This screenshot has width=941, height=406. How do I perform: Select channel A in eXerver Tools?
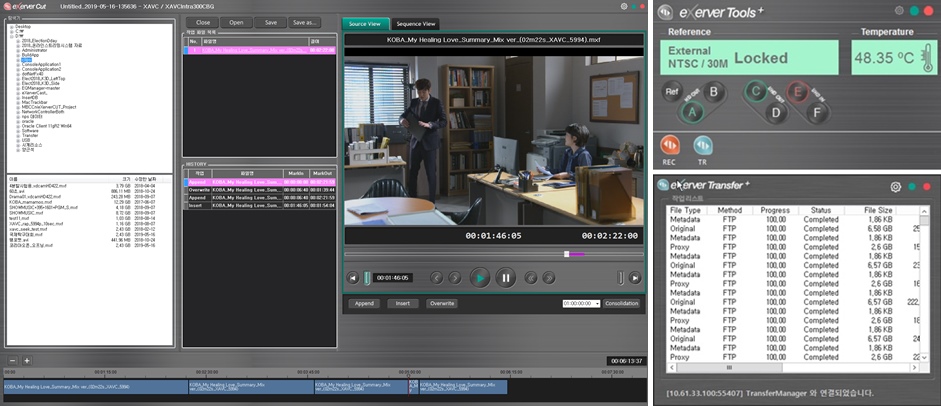[693, 112]
